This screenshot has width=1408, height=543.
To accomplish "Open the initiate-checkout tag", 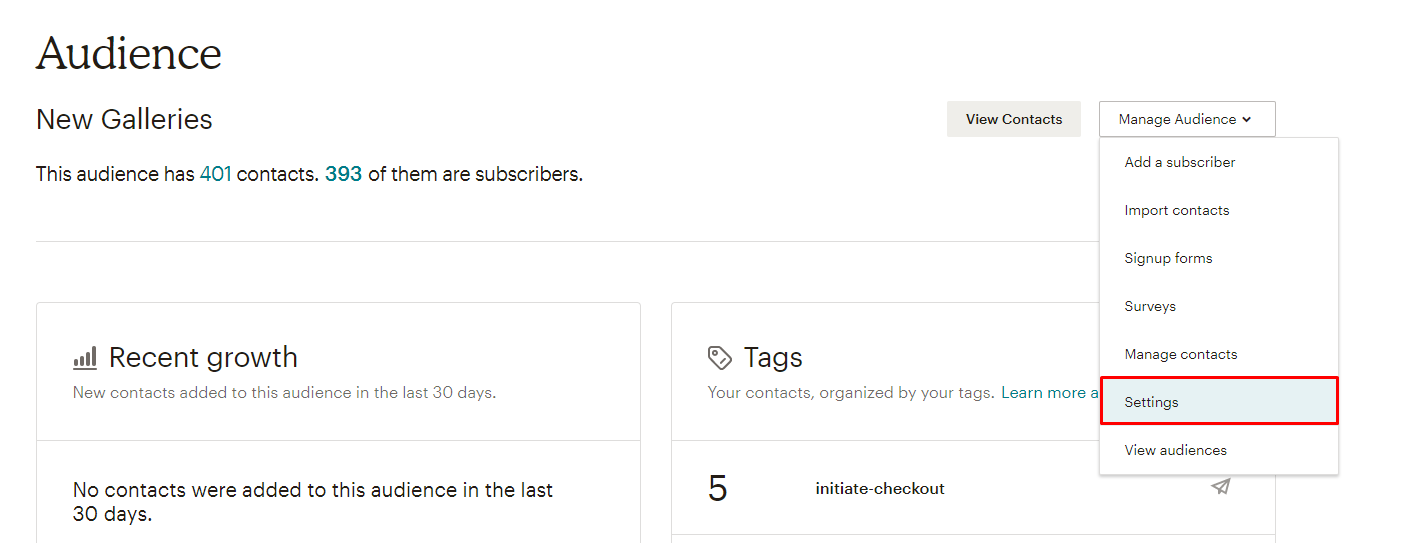I will [880, 489].
